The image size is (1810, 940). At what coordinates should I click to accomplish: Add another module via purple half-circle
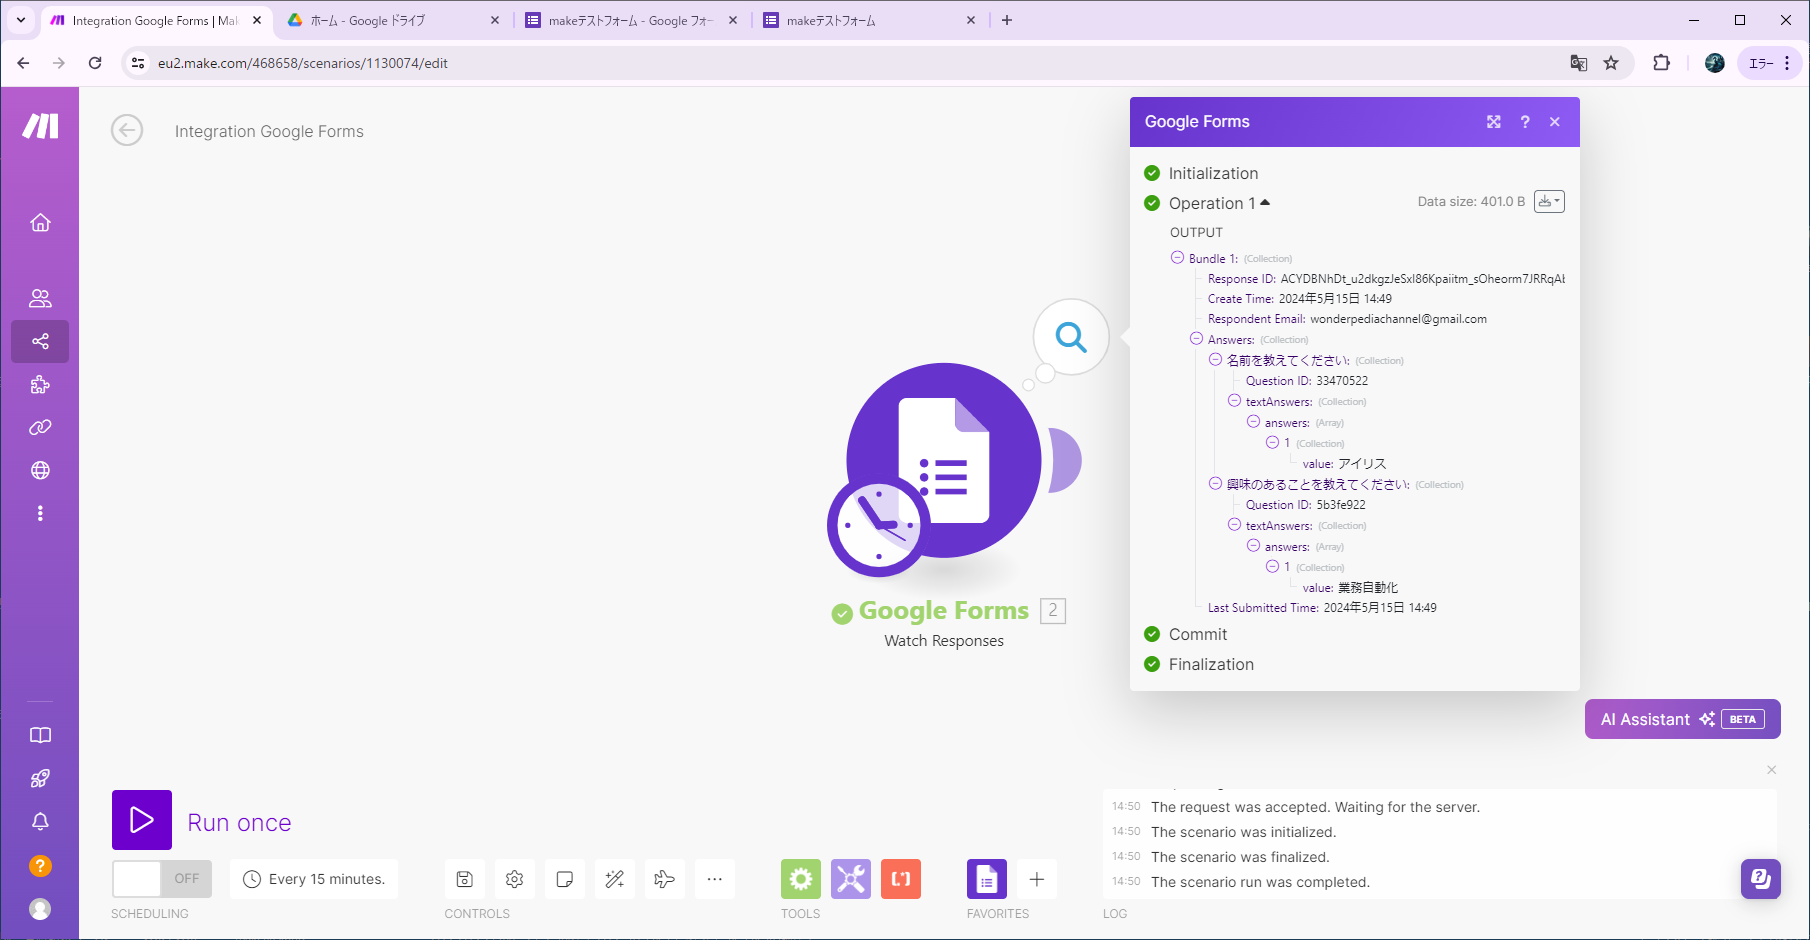pyautogui.click(x=1066, y=460)
